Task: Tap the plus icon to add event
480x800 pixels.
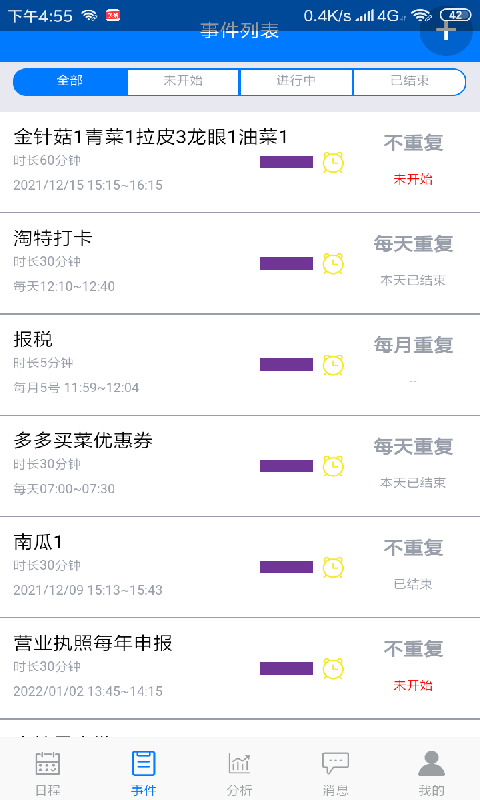Action: [446, 31]
